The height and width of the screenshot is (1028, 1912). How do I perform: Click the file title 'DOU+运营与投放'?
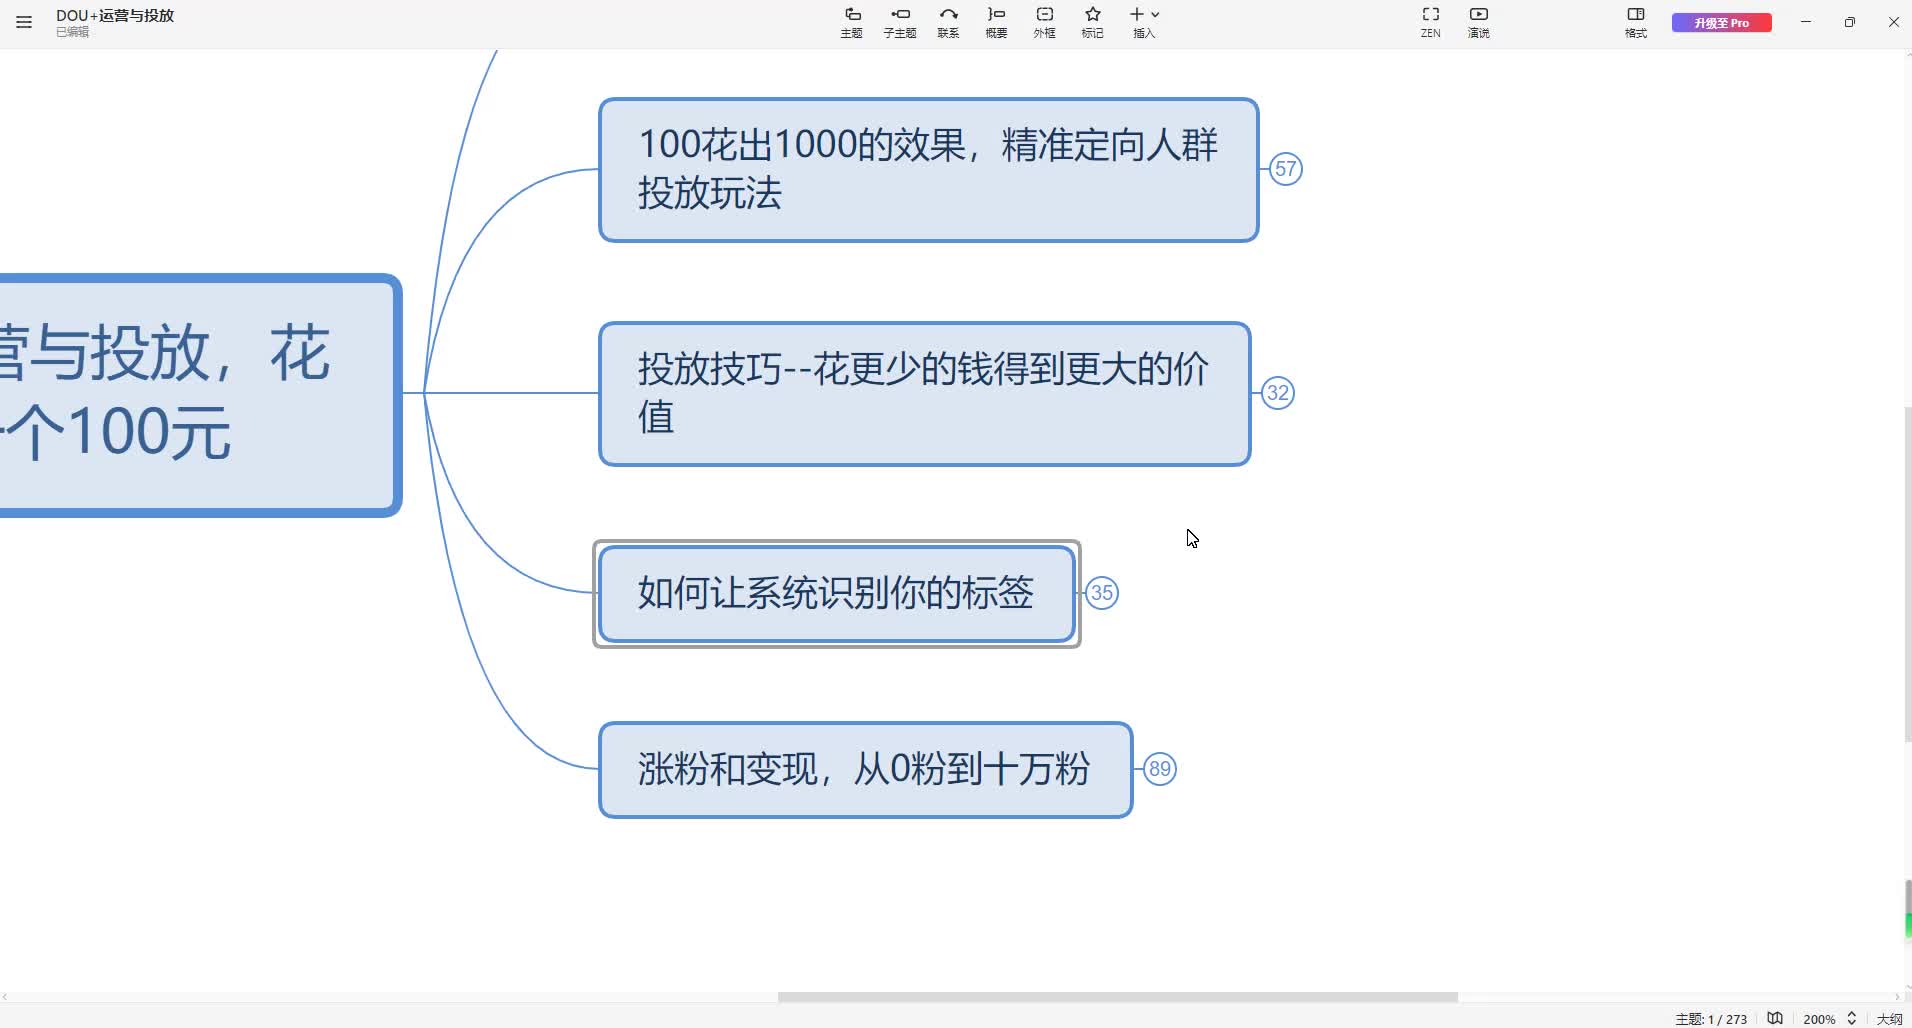coord(115,15)
